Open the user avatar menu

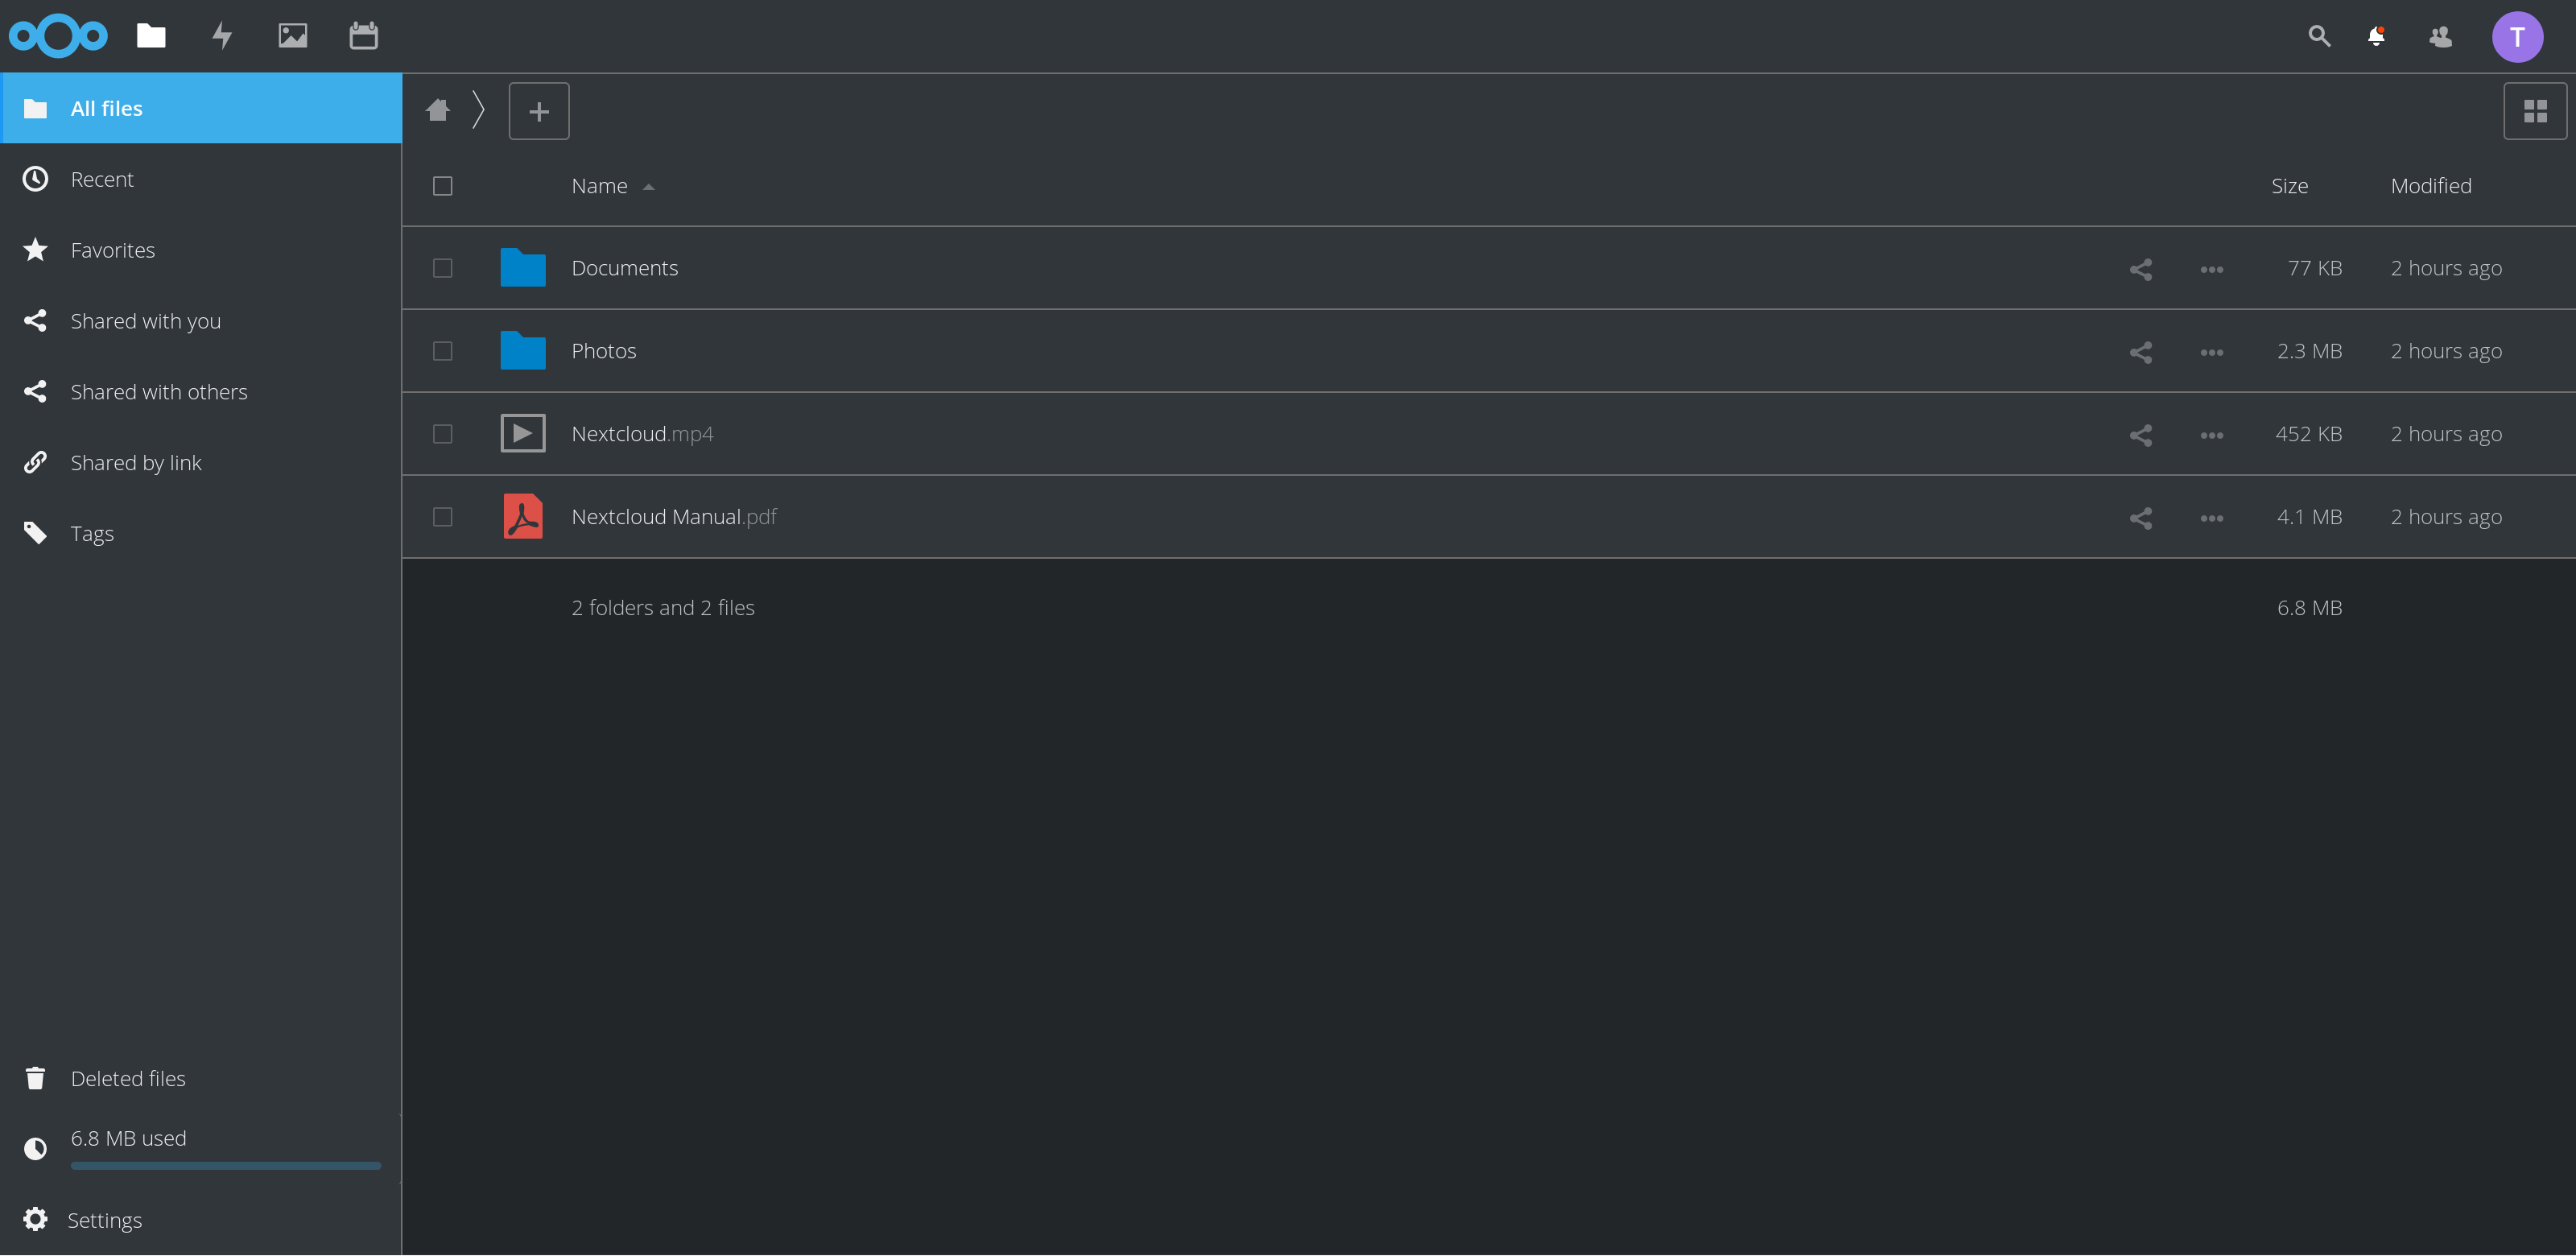tap(2517, 37)
